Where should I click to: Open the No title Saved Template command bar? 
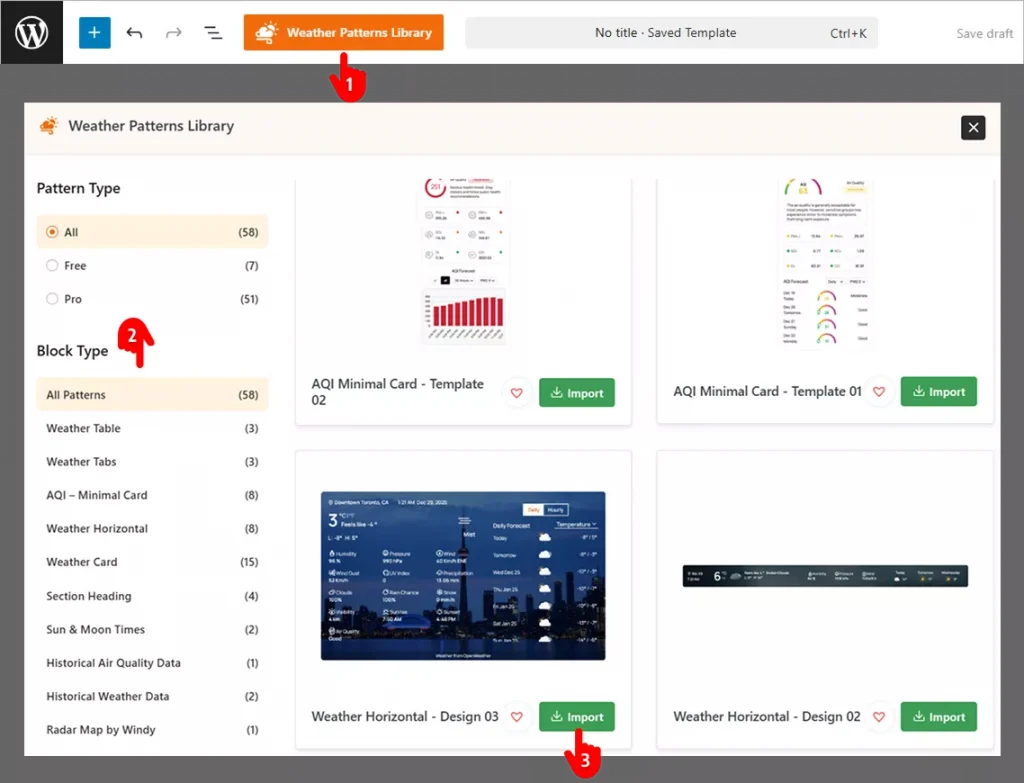pos(670,32)
